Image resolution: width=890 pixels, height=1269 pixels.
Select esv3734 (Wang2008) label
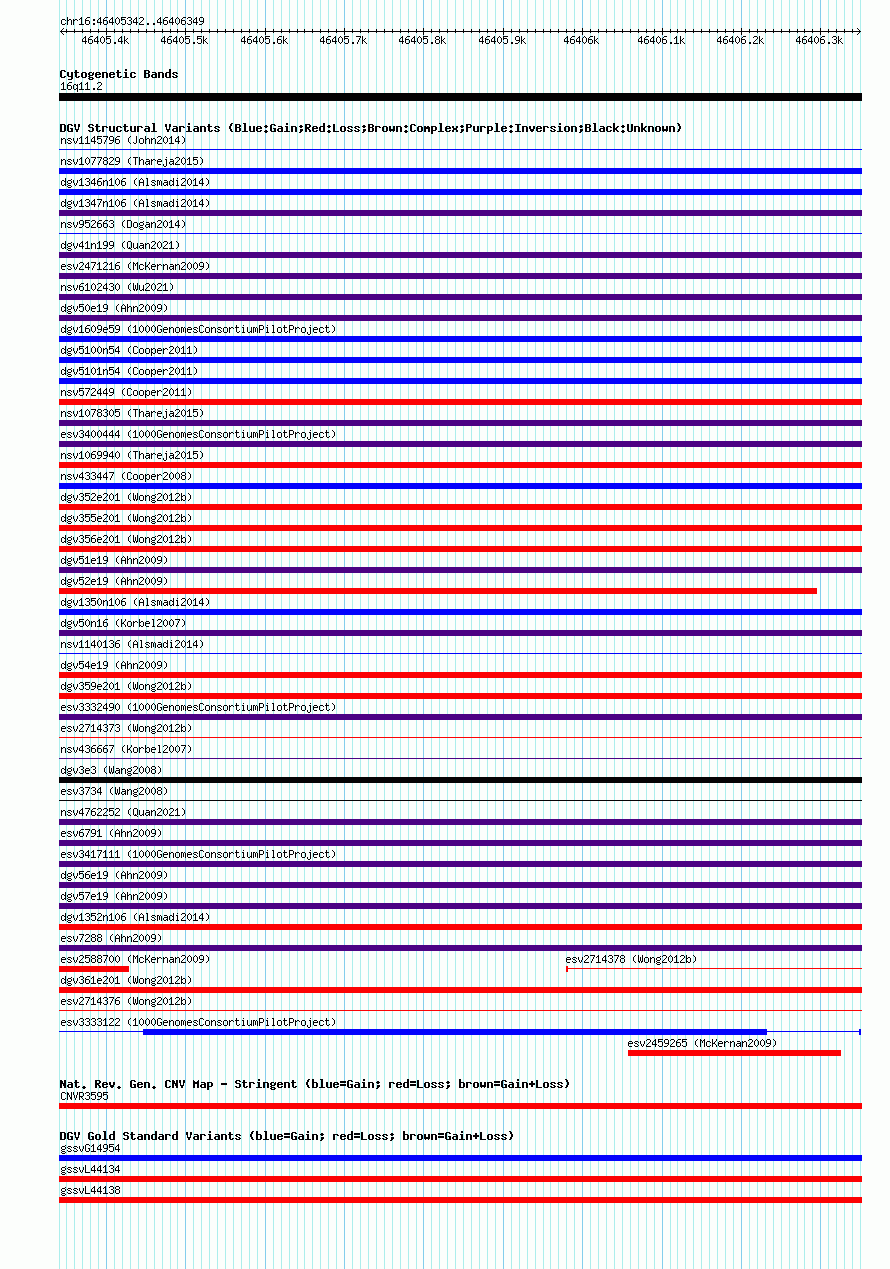pyautogui.click(x=114, y=791)
